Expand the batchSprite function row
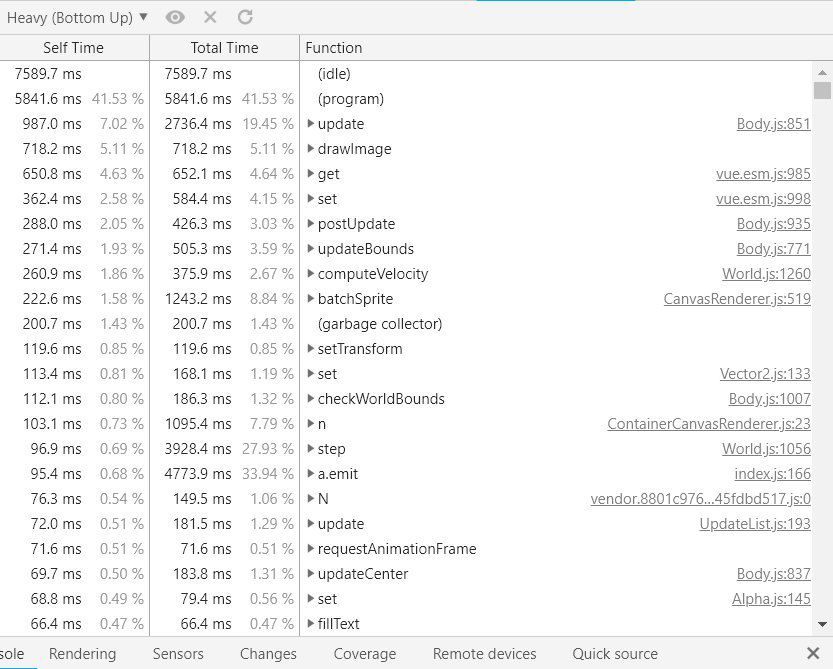Image resolution: width=833 pixels, height=669 pixels. click(x=311, y=299)
